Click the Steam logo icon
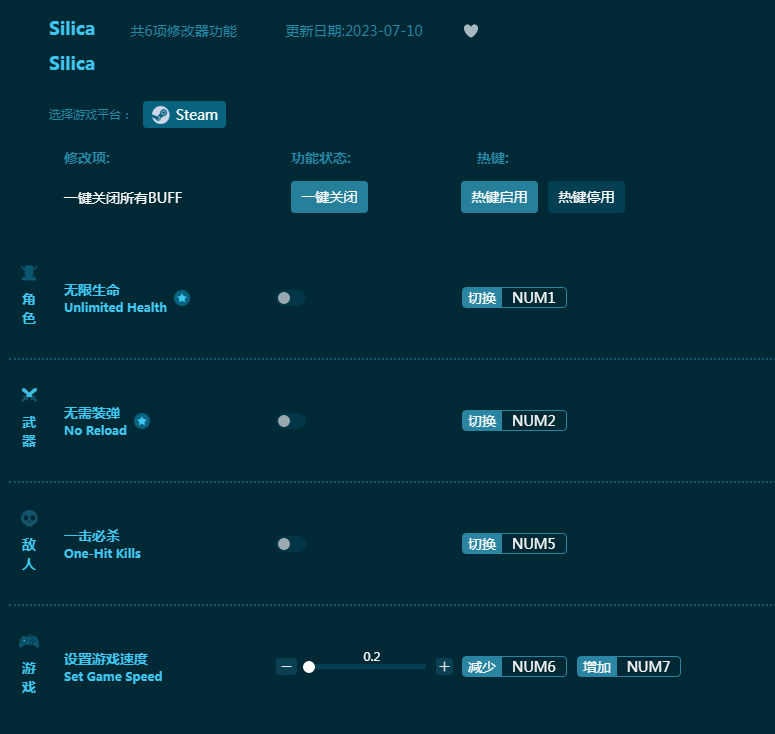The height and width of the screenshot is (734, 775). pyautogui.click(x=160, y=115)
